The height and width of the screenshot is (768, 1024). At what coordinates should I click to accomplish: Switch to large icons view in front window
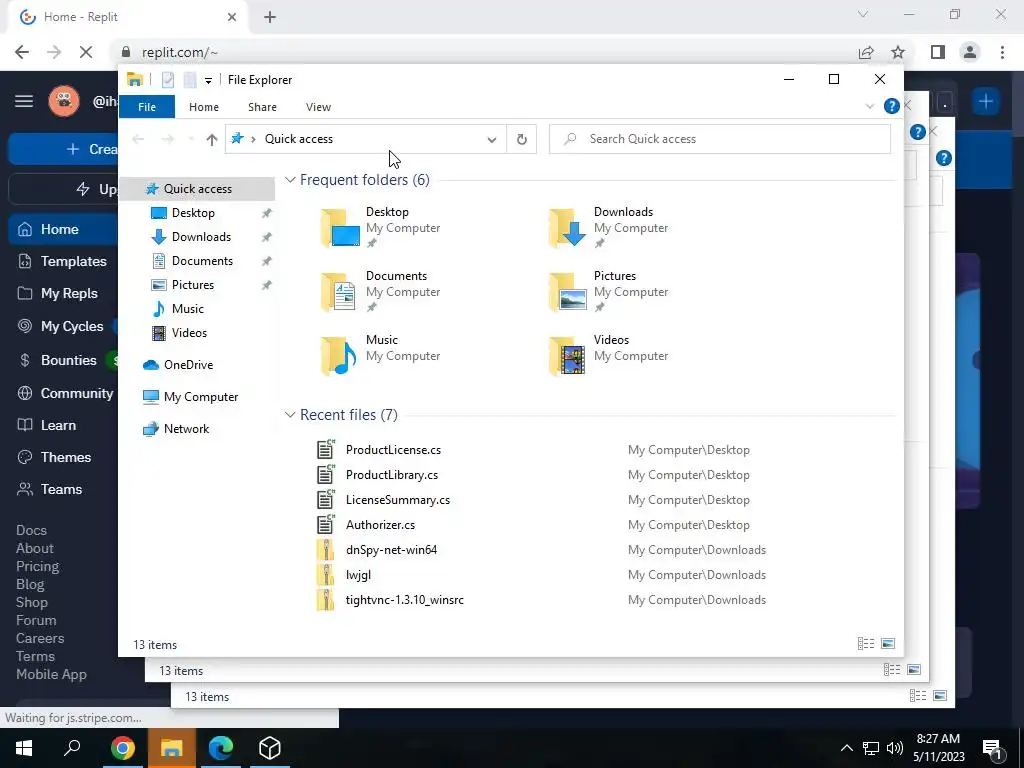click(888, 644)
